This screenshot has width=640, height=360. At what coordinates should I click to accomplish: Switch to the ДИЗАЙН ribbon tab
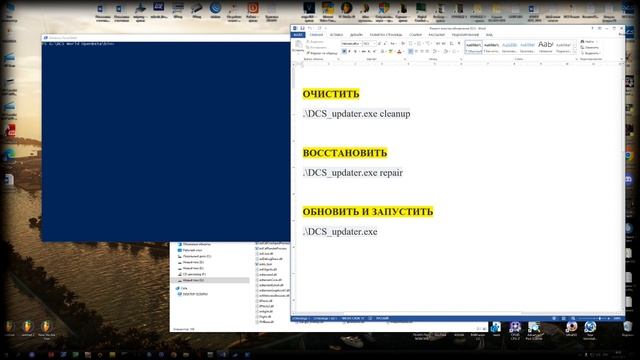click(356, 35)
